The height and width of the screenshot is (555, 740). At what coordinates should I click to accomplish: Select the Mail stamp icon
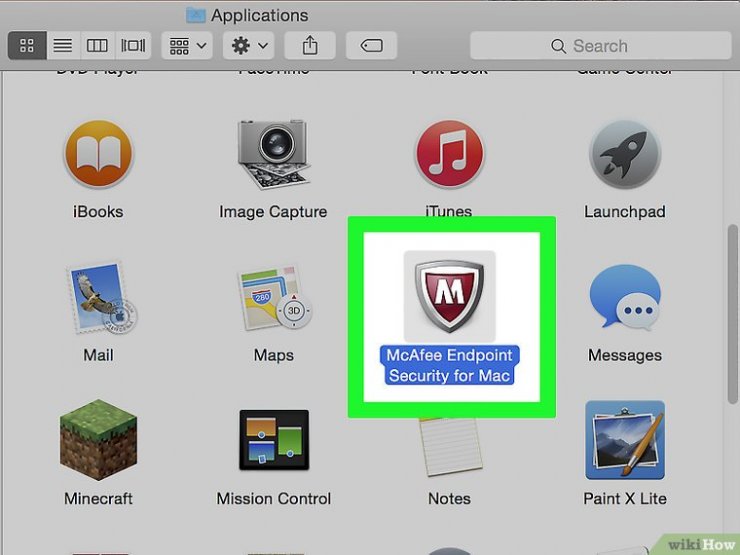(101, 297)
